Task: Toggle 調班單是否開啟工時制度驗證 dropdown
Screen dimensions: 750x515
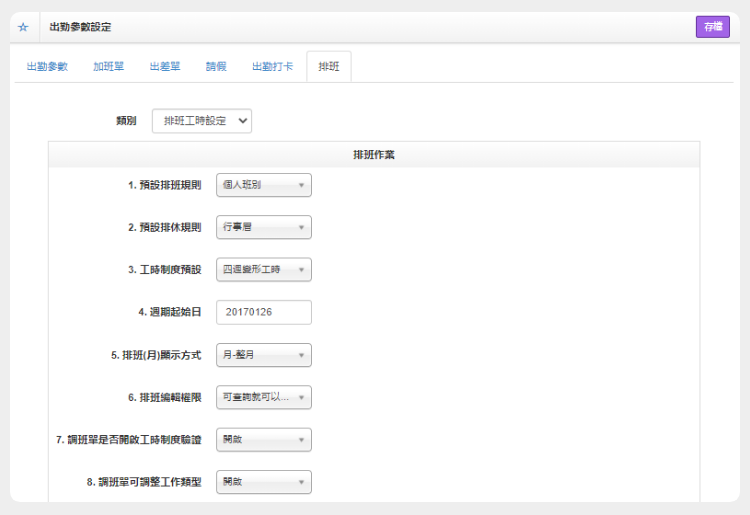Action: pos(263,440)
